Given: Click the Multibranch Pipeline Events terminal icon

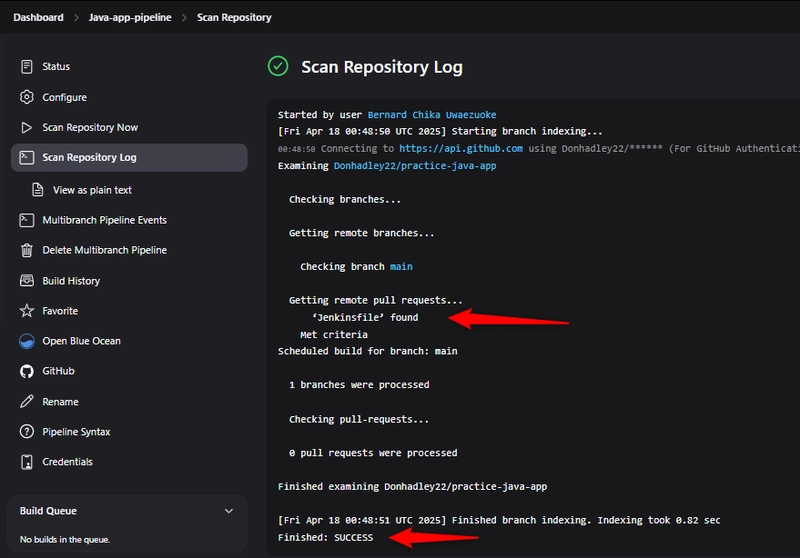Looking at the screenshot, I should tap(27, 220).
